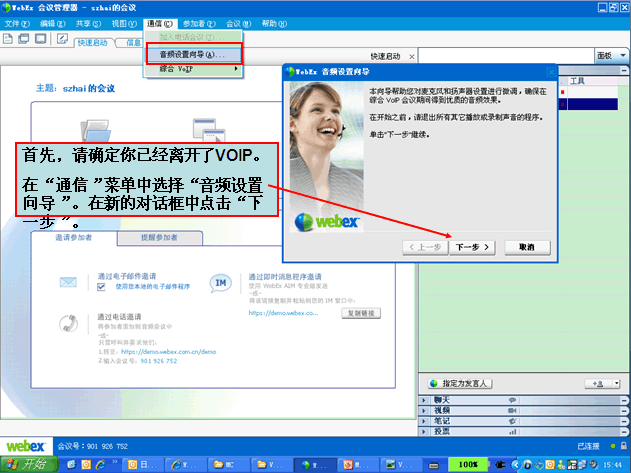Open the 面板 panels dropdown
Viewport: 631px width, 473px height.
[612, 56]
